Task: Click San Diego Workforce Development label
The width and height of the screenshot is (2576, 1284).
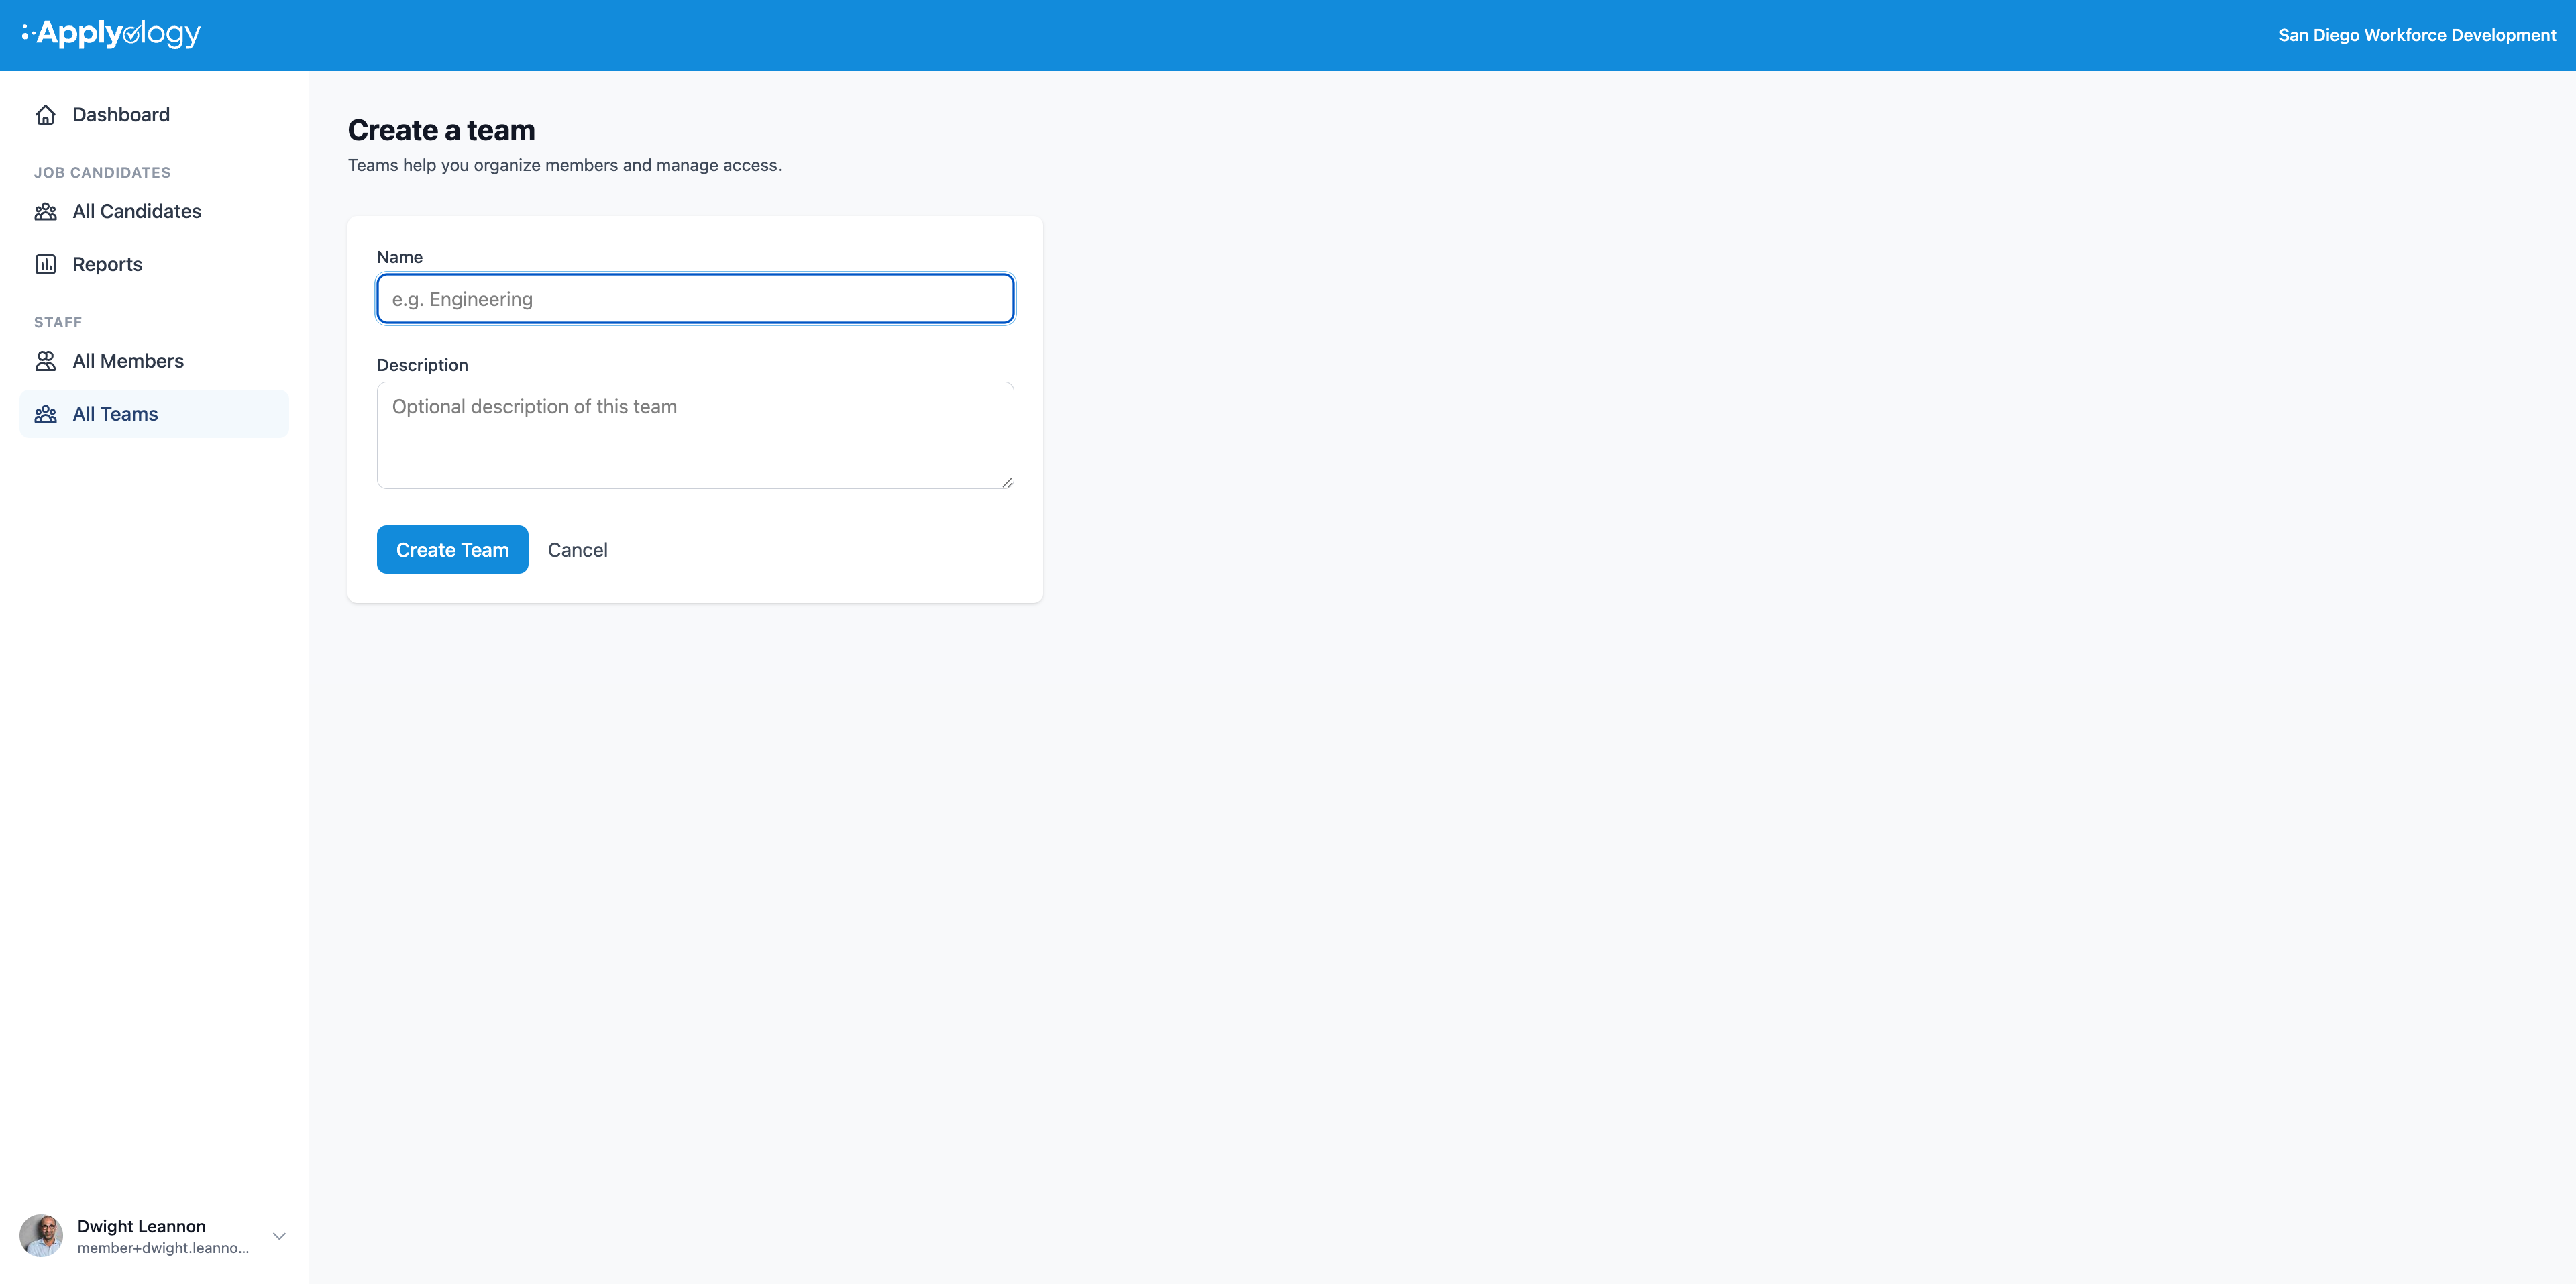Action: [x=2417, y=35]
